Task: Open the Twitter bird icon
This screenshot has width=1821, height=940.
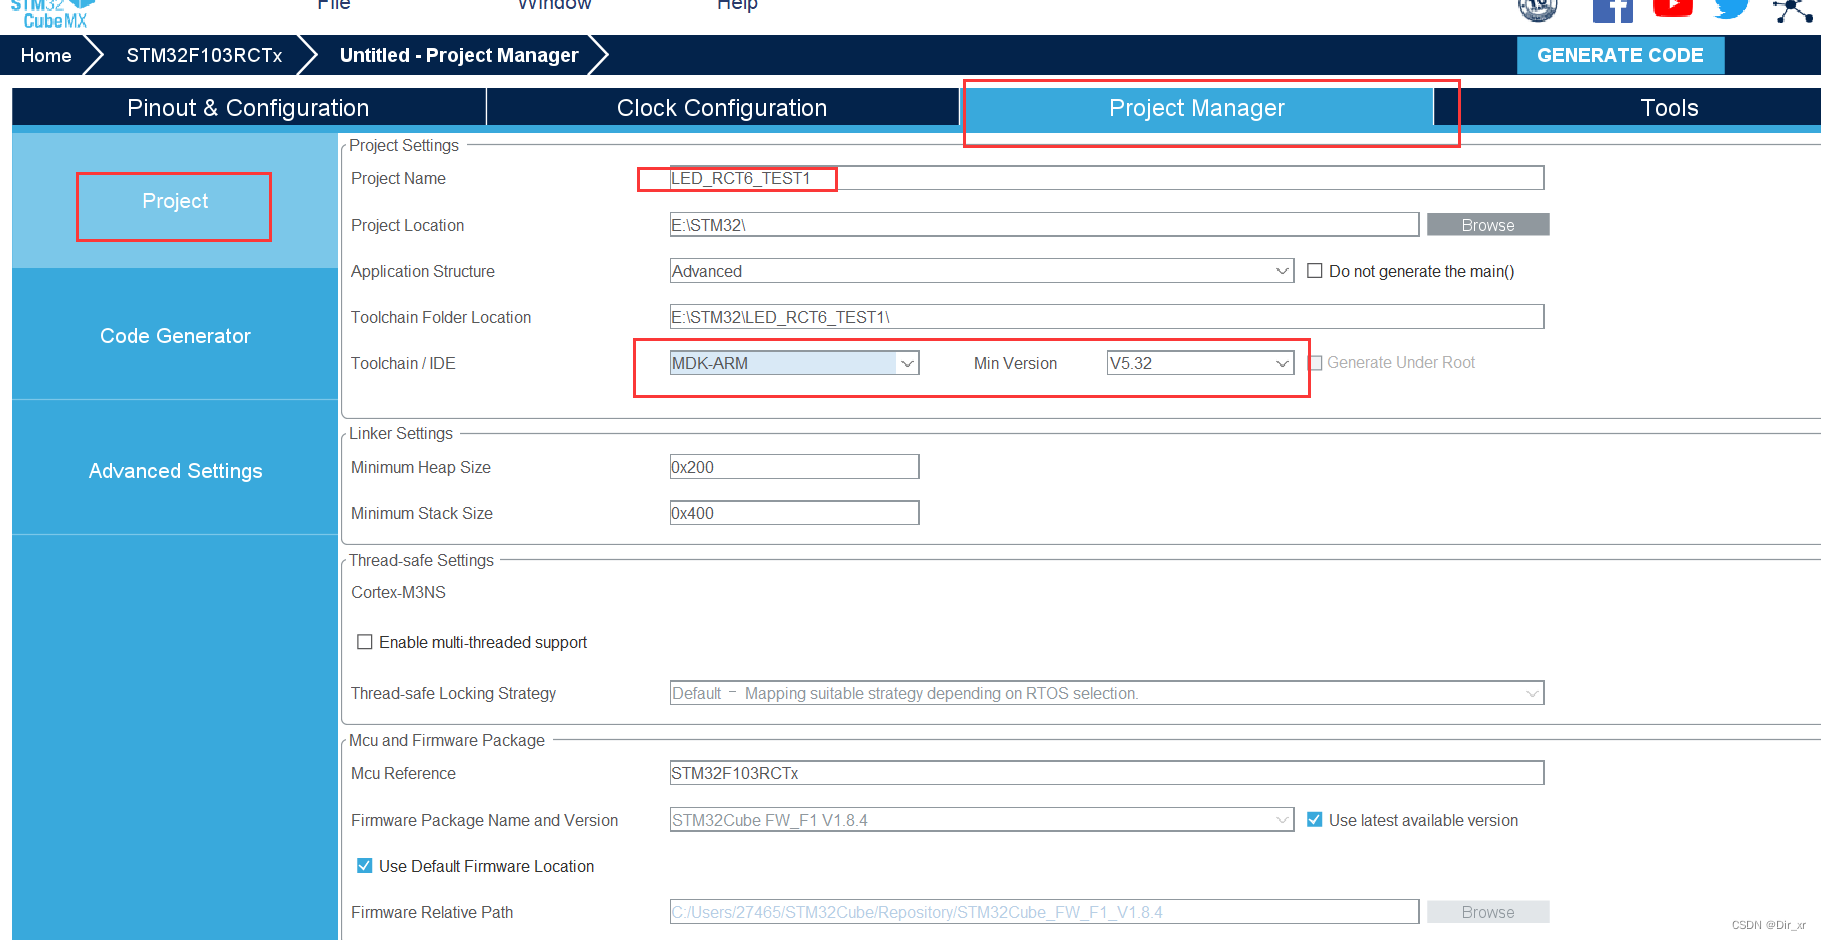Action: [x=1731, y=9]
